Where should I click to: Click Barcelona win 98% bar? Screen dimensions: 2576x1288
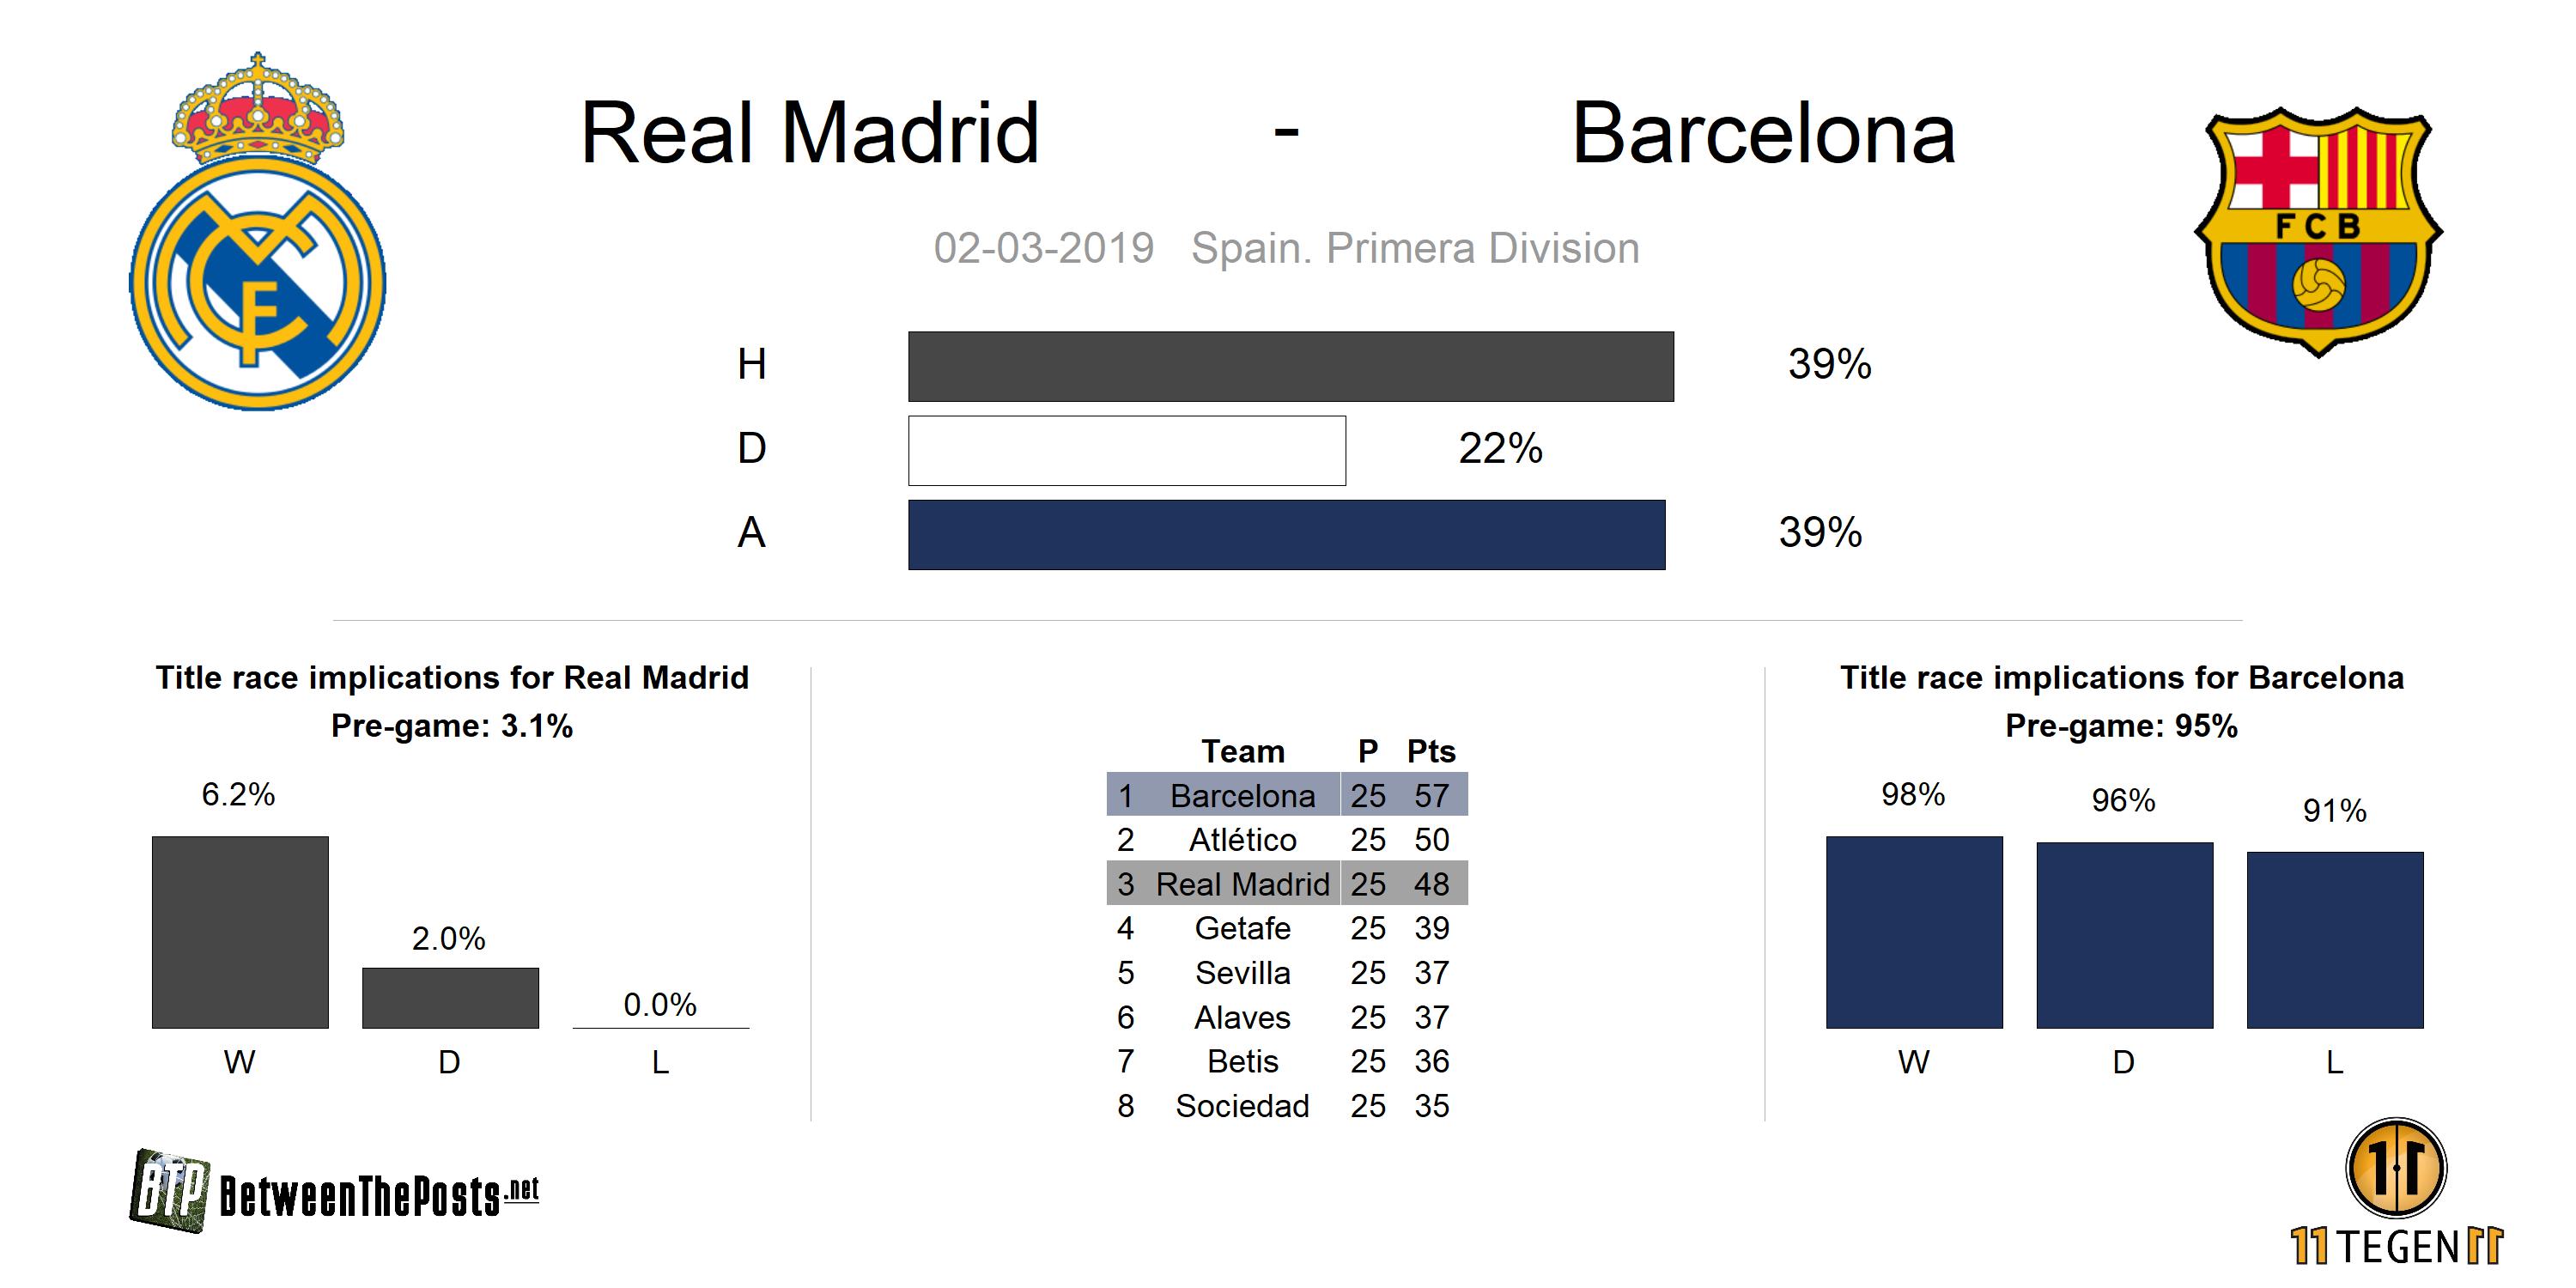1913,932
